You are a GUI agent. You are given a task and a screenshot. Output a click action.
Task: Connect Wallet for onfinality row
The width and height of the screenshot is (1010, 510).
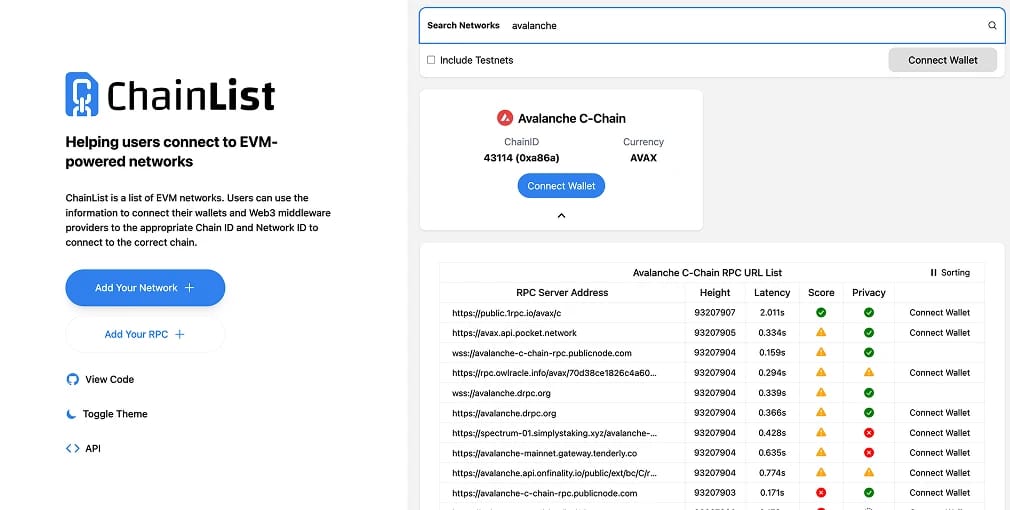[940, 473]
